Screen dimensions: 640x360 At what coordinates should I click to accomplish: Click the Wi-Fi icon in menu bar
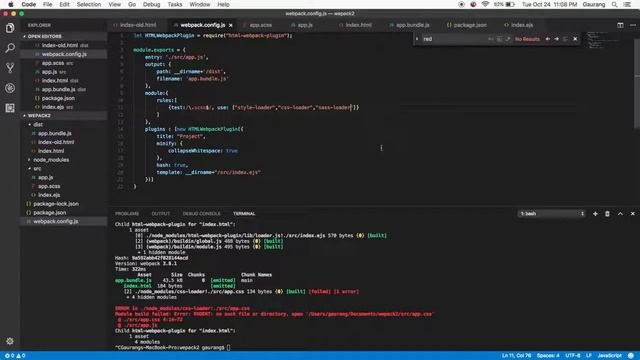(485, 4)
